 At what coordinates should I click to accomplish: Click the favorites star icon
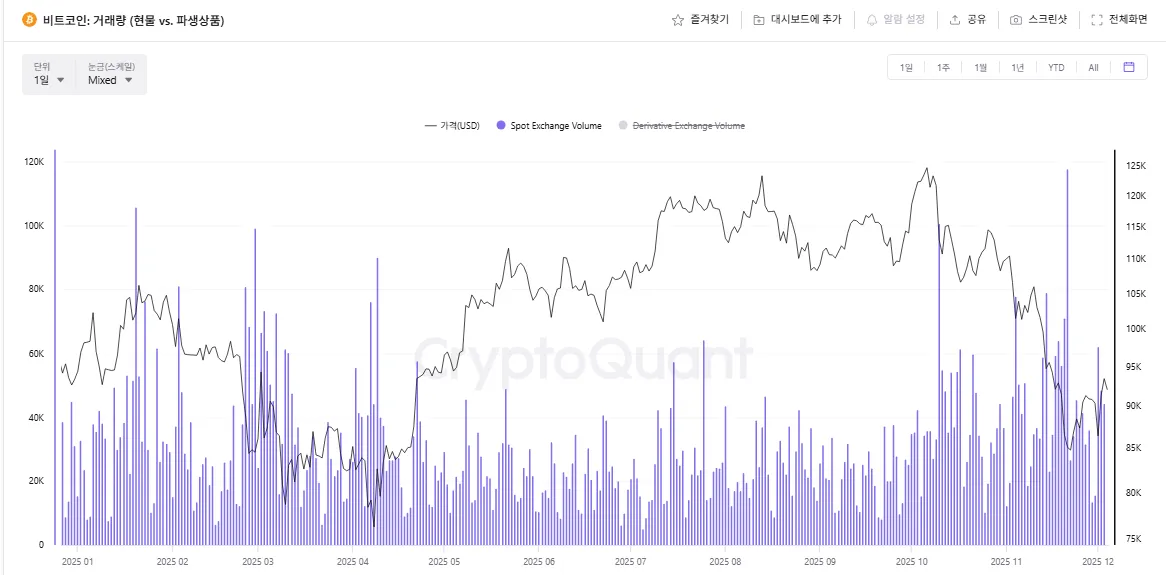coord(677,20)
